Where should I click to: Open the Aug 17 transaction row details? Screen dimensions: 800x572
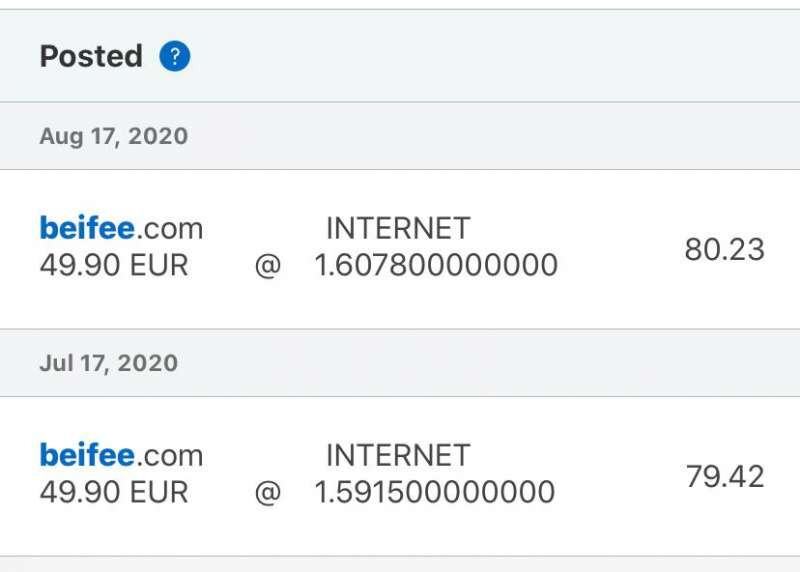(400, 249)
